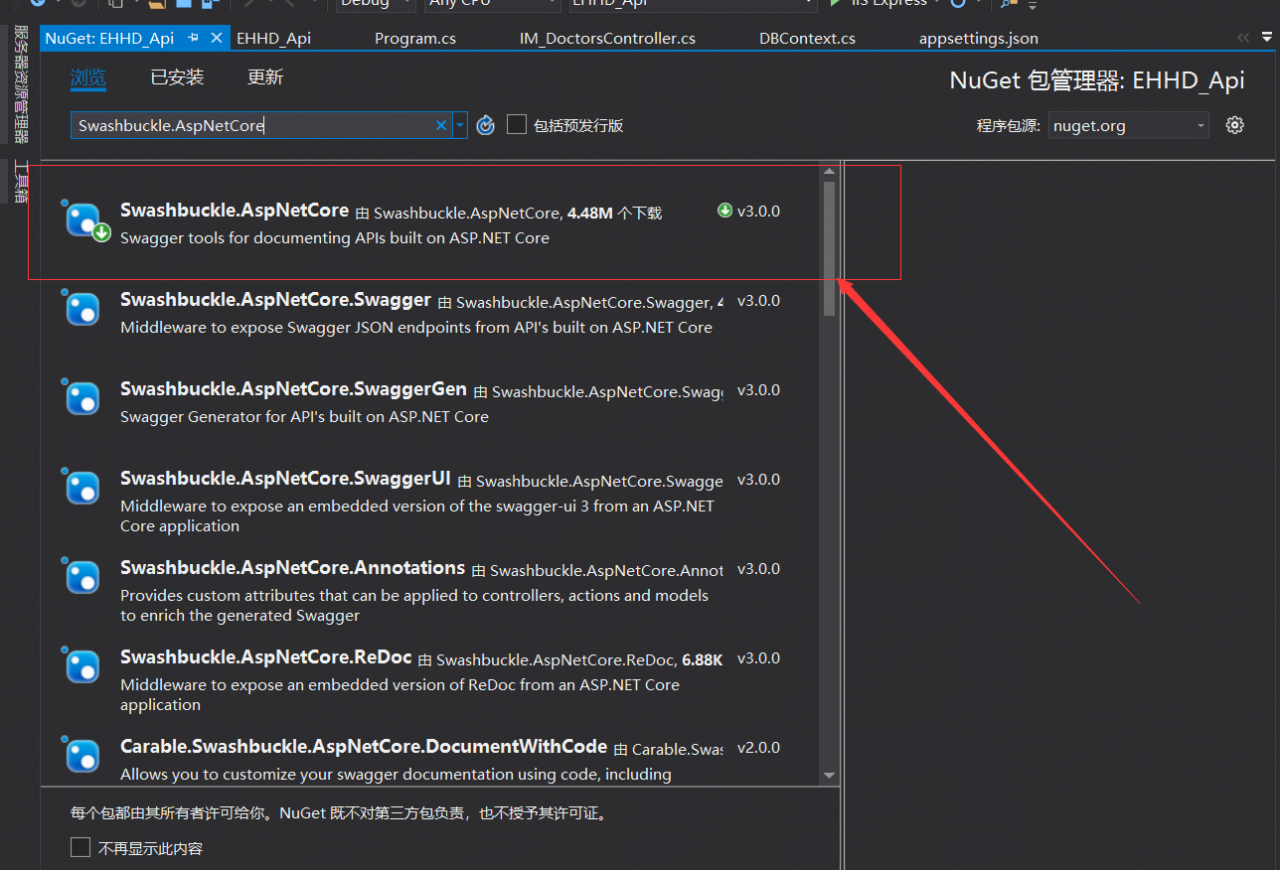Toggle the 包括预发行版 prerelease checkbox
The height and width of the screenshot is (870, 1280).
tap(517, 125)
